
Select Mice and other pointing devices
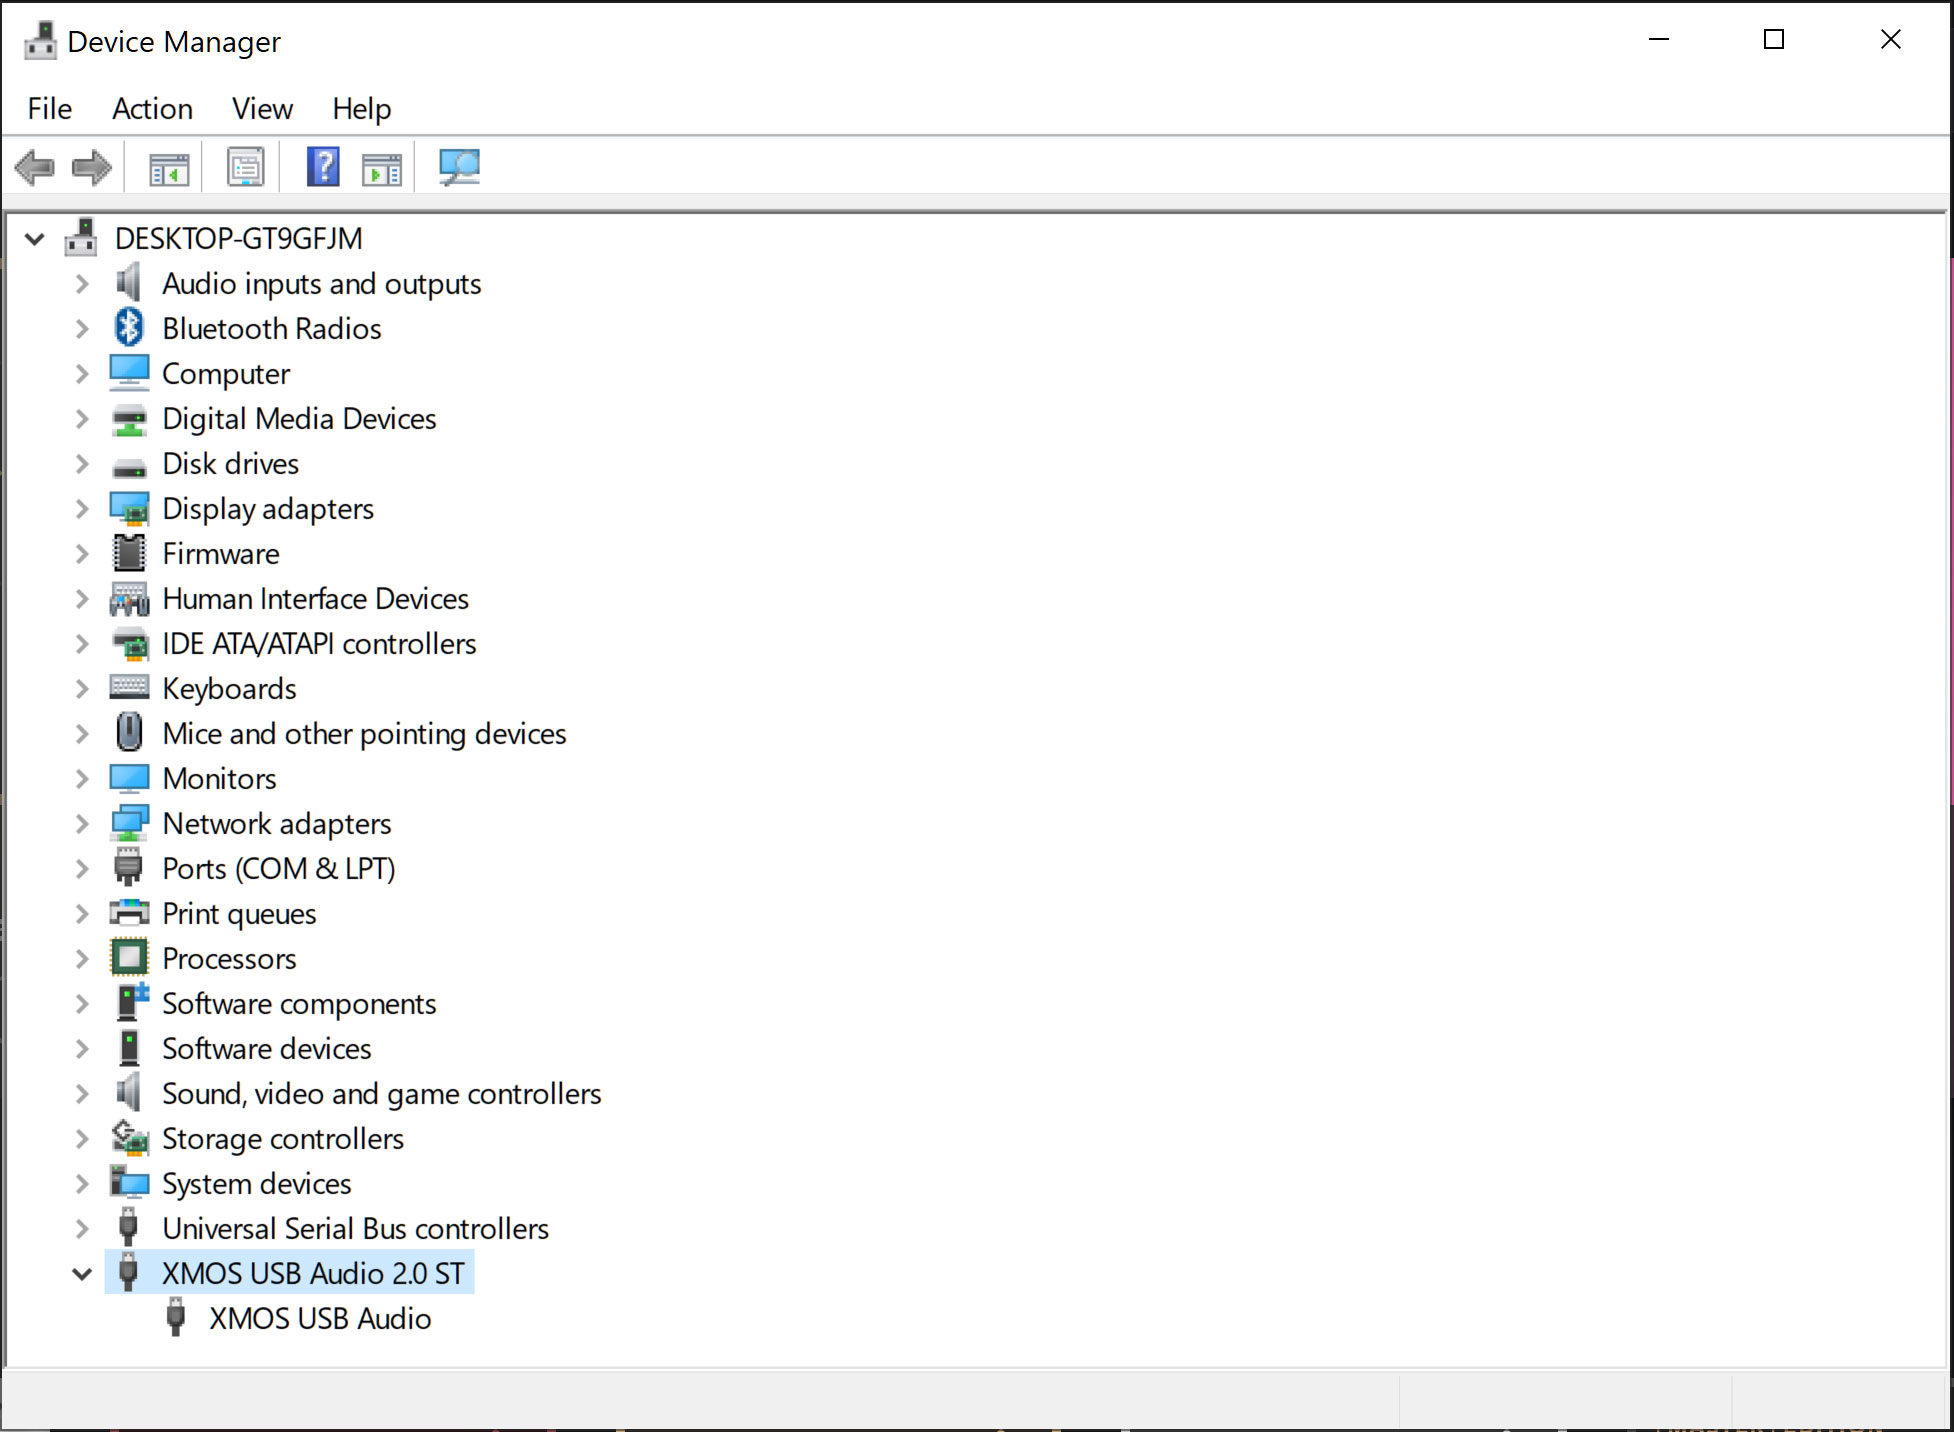point(364,734)
